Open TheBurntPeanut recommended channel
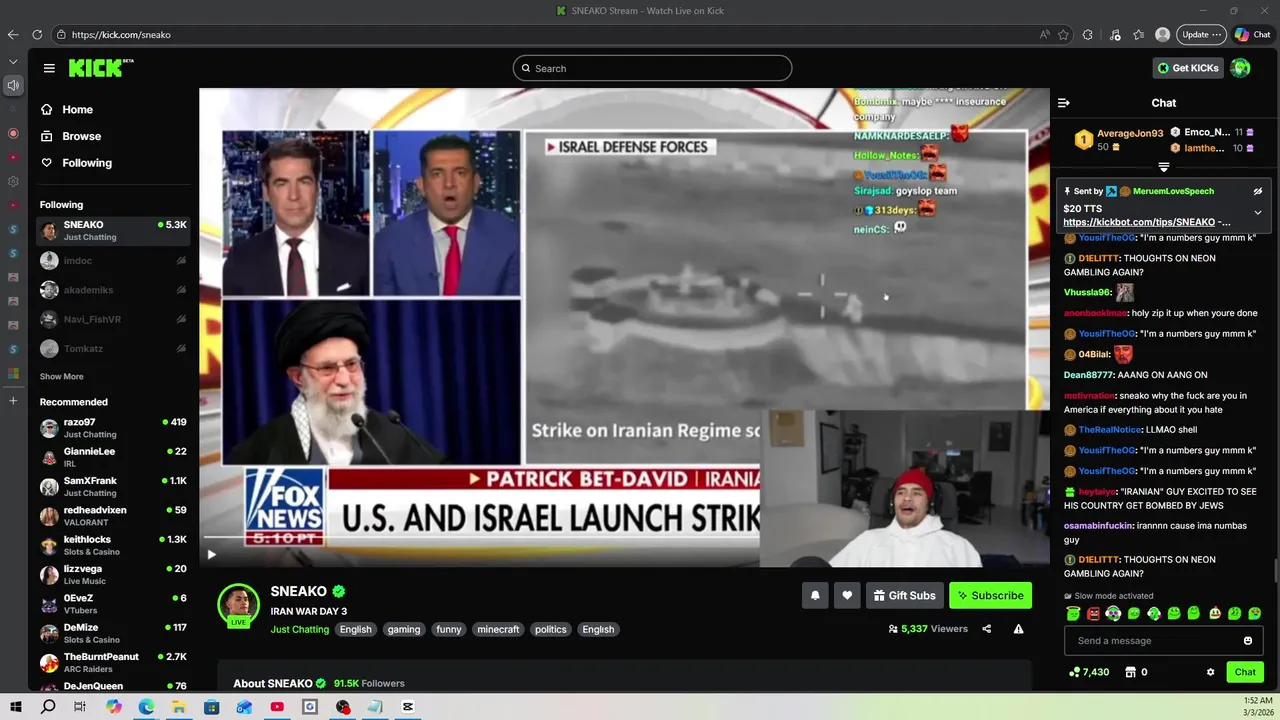The image size is (1280, 720). [113, 662]
